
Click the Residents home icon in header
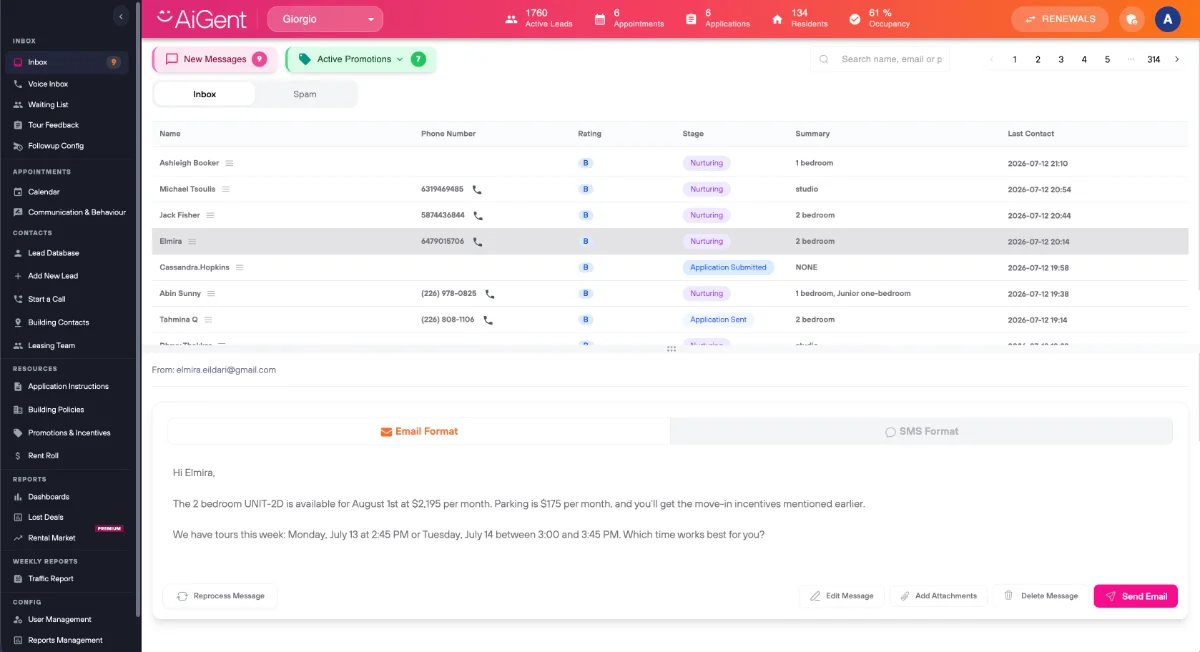point(777,19)
